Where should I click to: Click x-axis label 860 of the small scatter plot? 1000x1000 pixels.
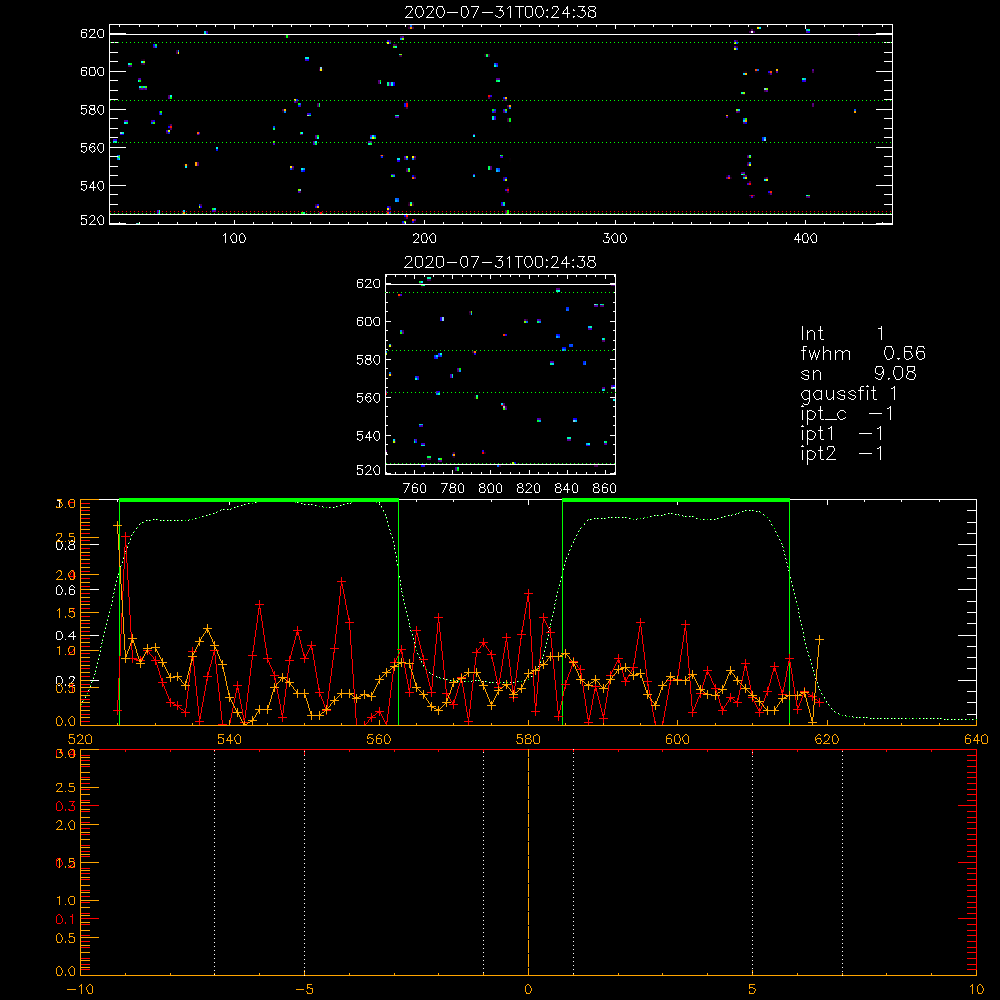[605, 489]
